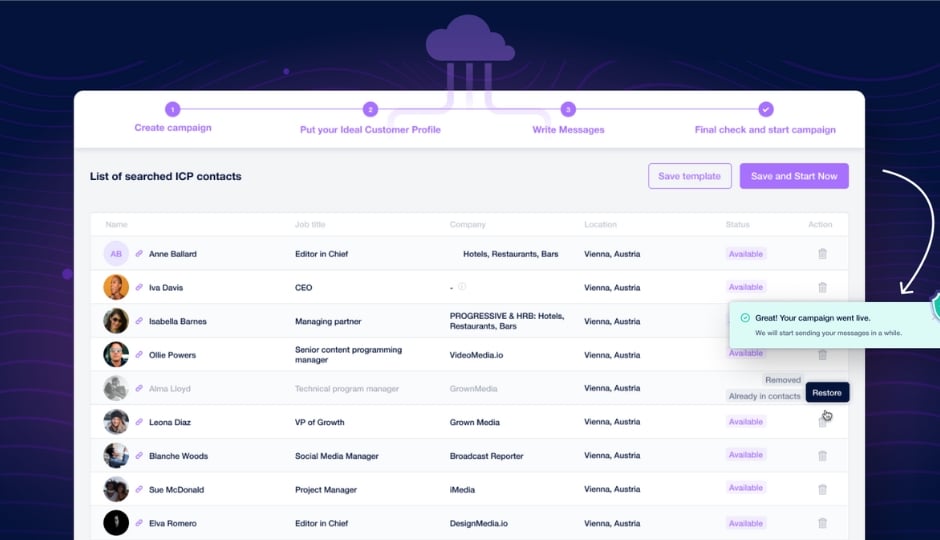Open Leona Diaz's profile link icon
Image resolution: width=940 pixels, height=540 pixels.
(x=139, y=421)
